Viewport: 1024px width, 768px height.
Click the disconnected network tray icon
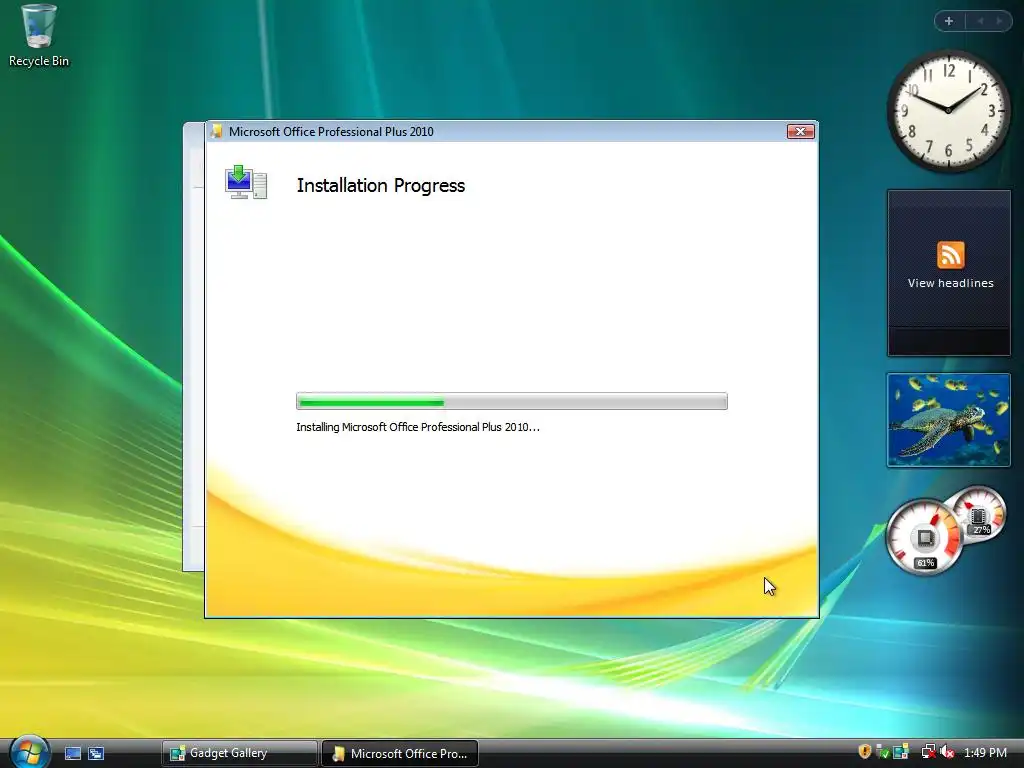[x=928, y=752]
